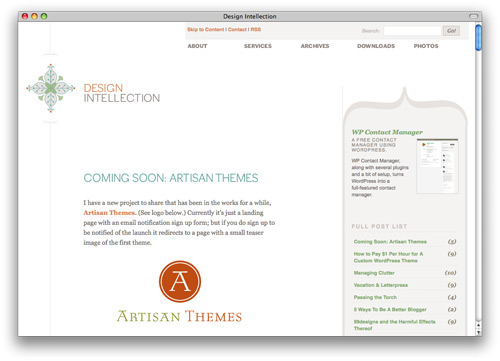Open the PHOTOS menu item

[x=426, y=46]
